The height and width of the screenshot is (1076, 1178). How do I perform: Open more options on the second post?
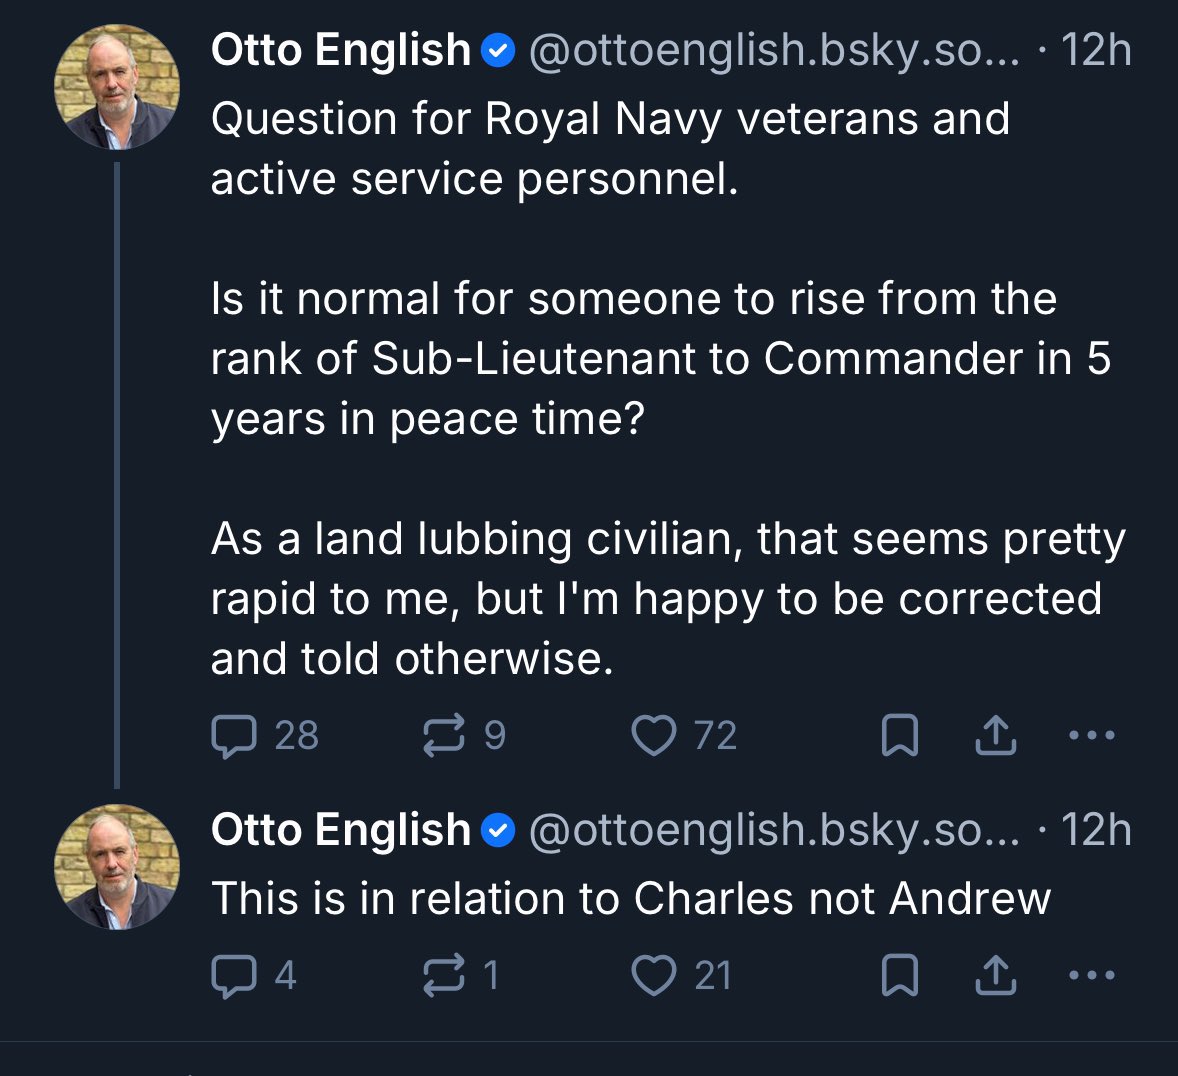pyautogui.click(x=1091, y=976)
